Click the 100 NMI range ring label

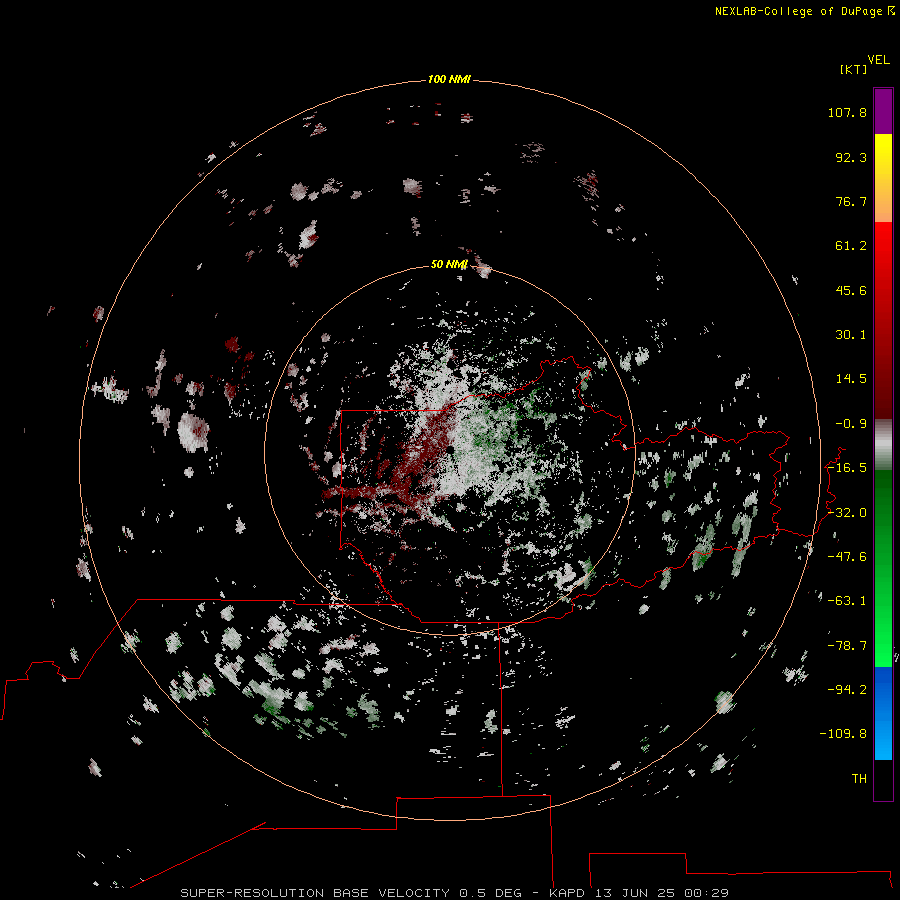click(449, 79)
